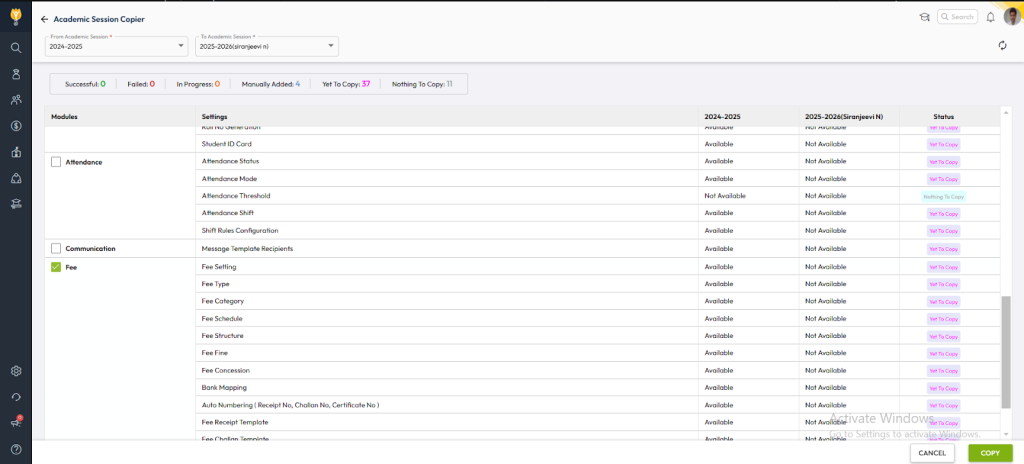The width and height of the screenshot is (1024, 464).
Task: Click the refresh sync icon below profile avatar
Action: click(x=1002, y=45)
